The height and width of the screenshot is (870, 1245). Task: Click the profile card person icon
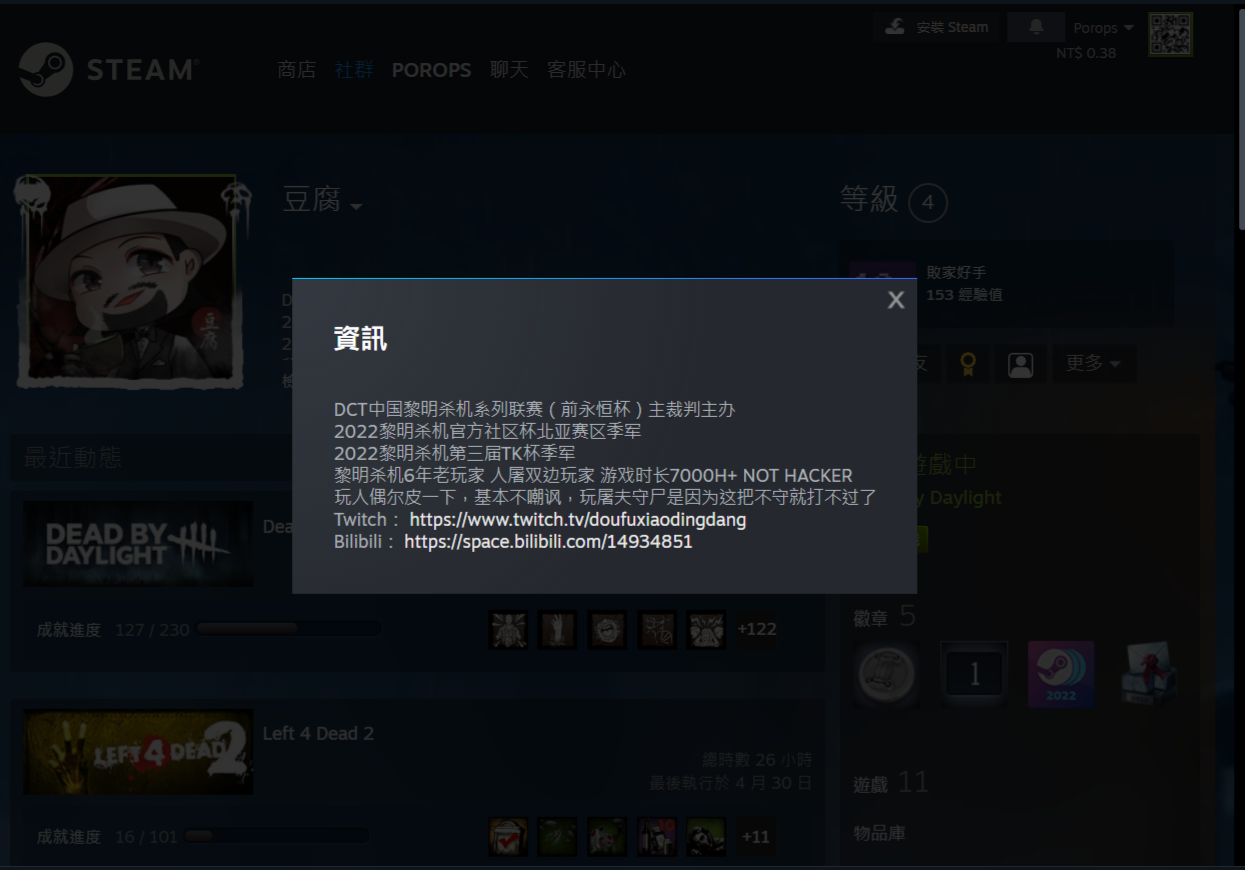click(1020, 364)
